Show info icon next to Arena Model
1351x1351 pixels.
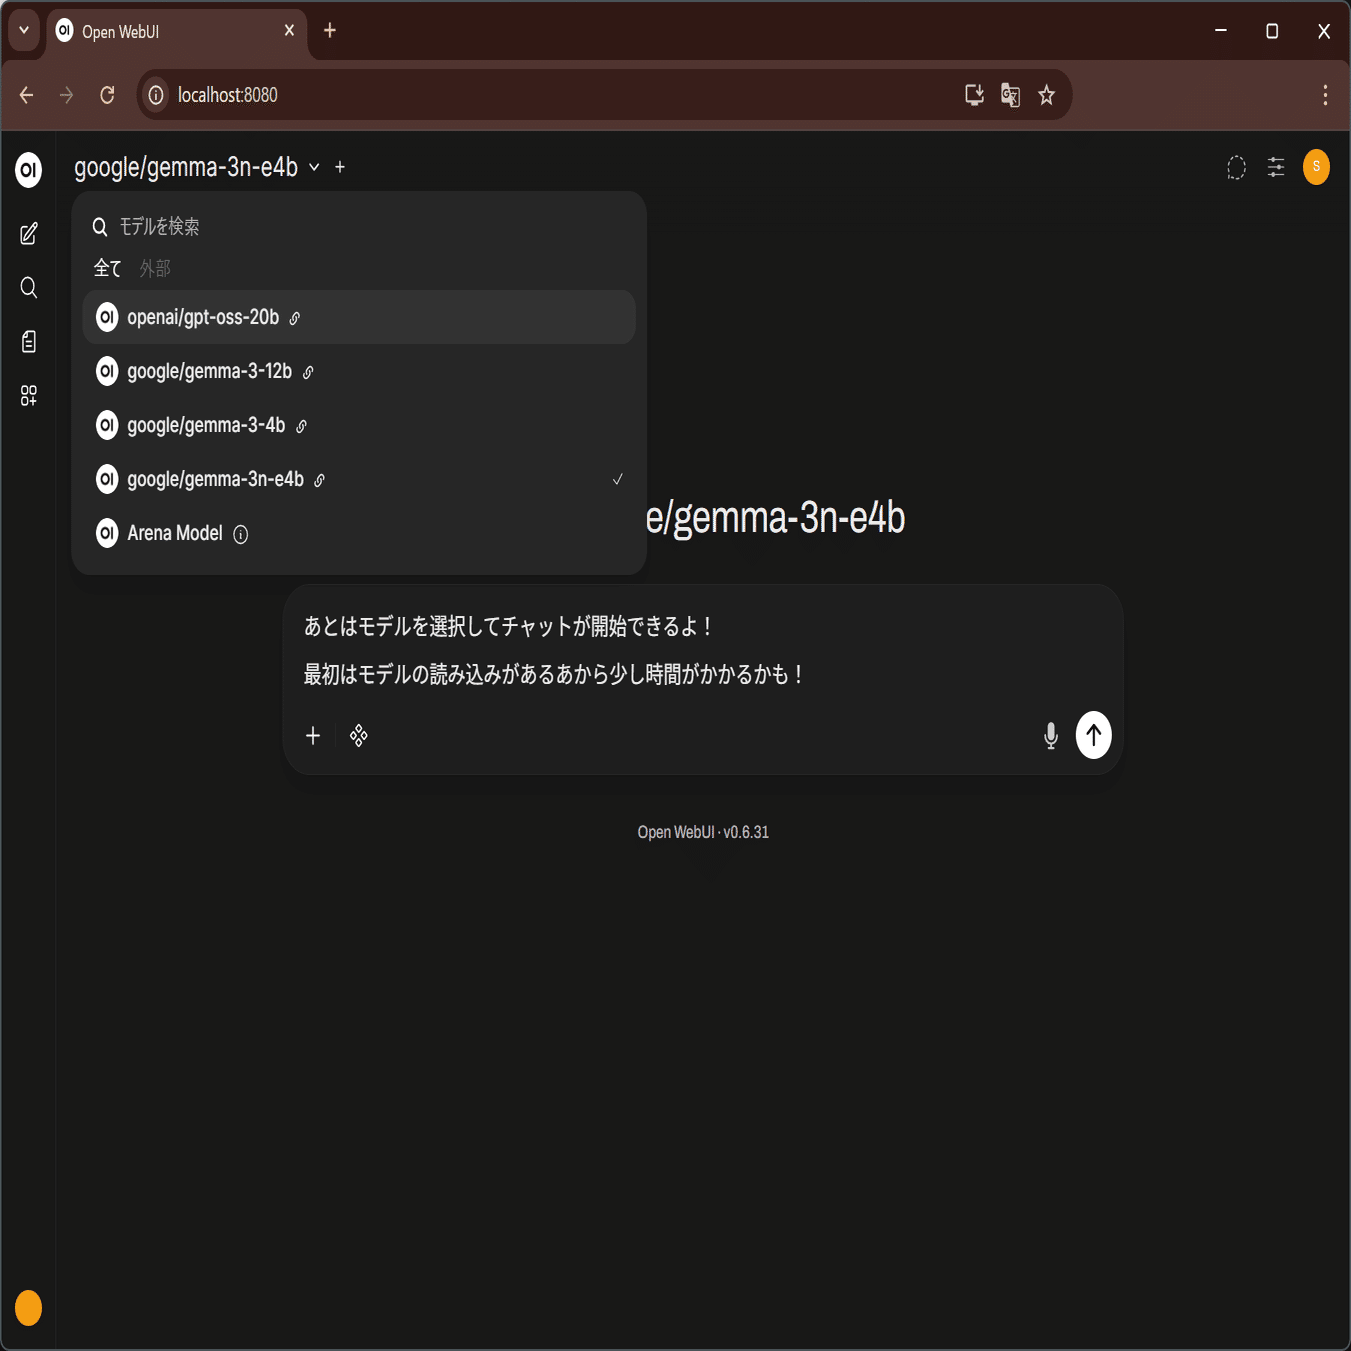tap(241, 535)
